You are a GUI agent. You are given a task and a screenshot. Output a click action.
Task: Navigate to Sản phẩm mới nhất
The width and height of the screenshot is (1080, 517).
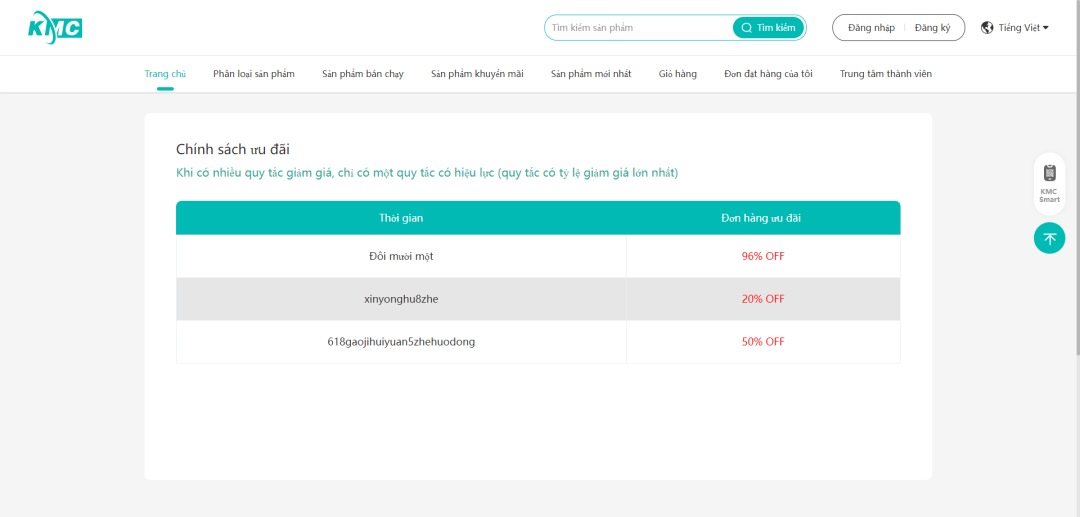coord(591,74)
